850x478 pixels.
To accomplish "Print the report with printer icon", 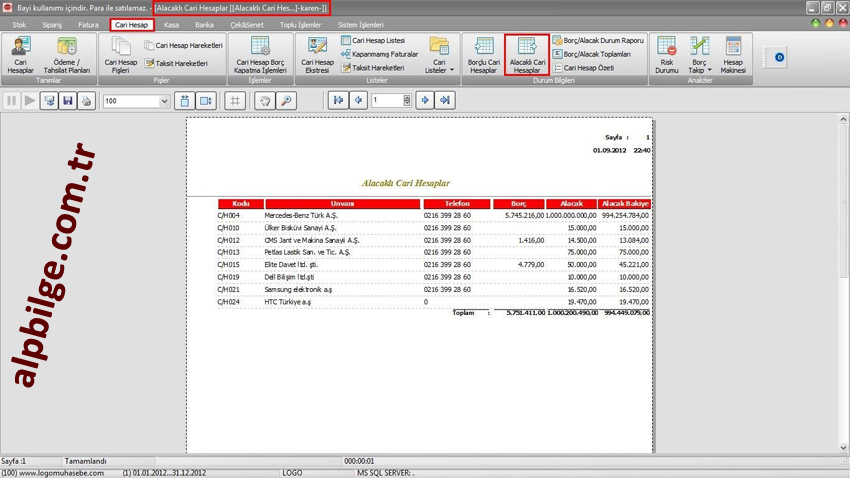I will click(x=86, y=101).
